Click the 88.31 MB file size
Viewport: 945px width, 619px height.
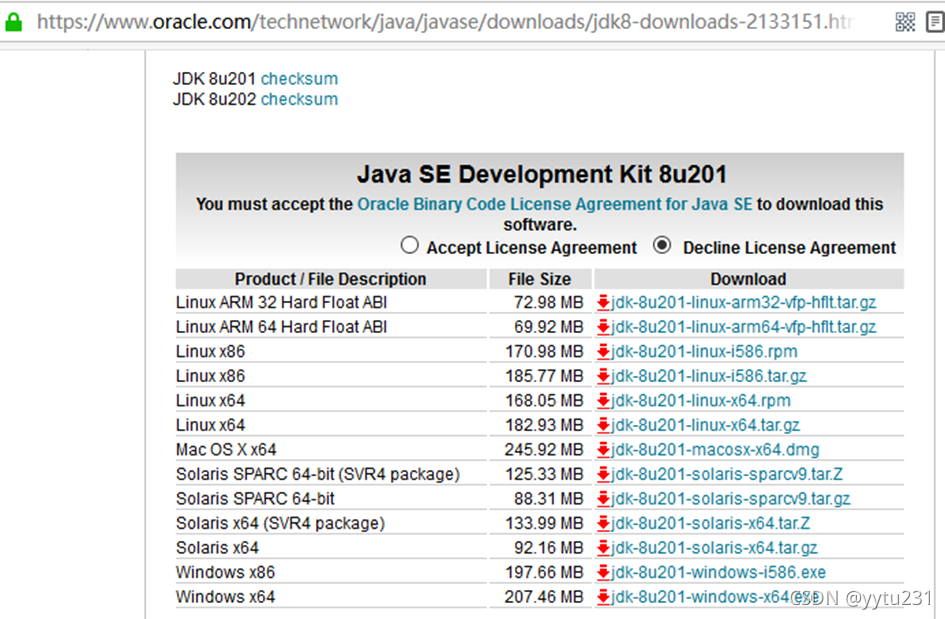548,499
